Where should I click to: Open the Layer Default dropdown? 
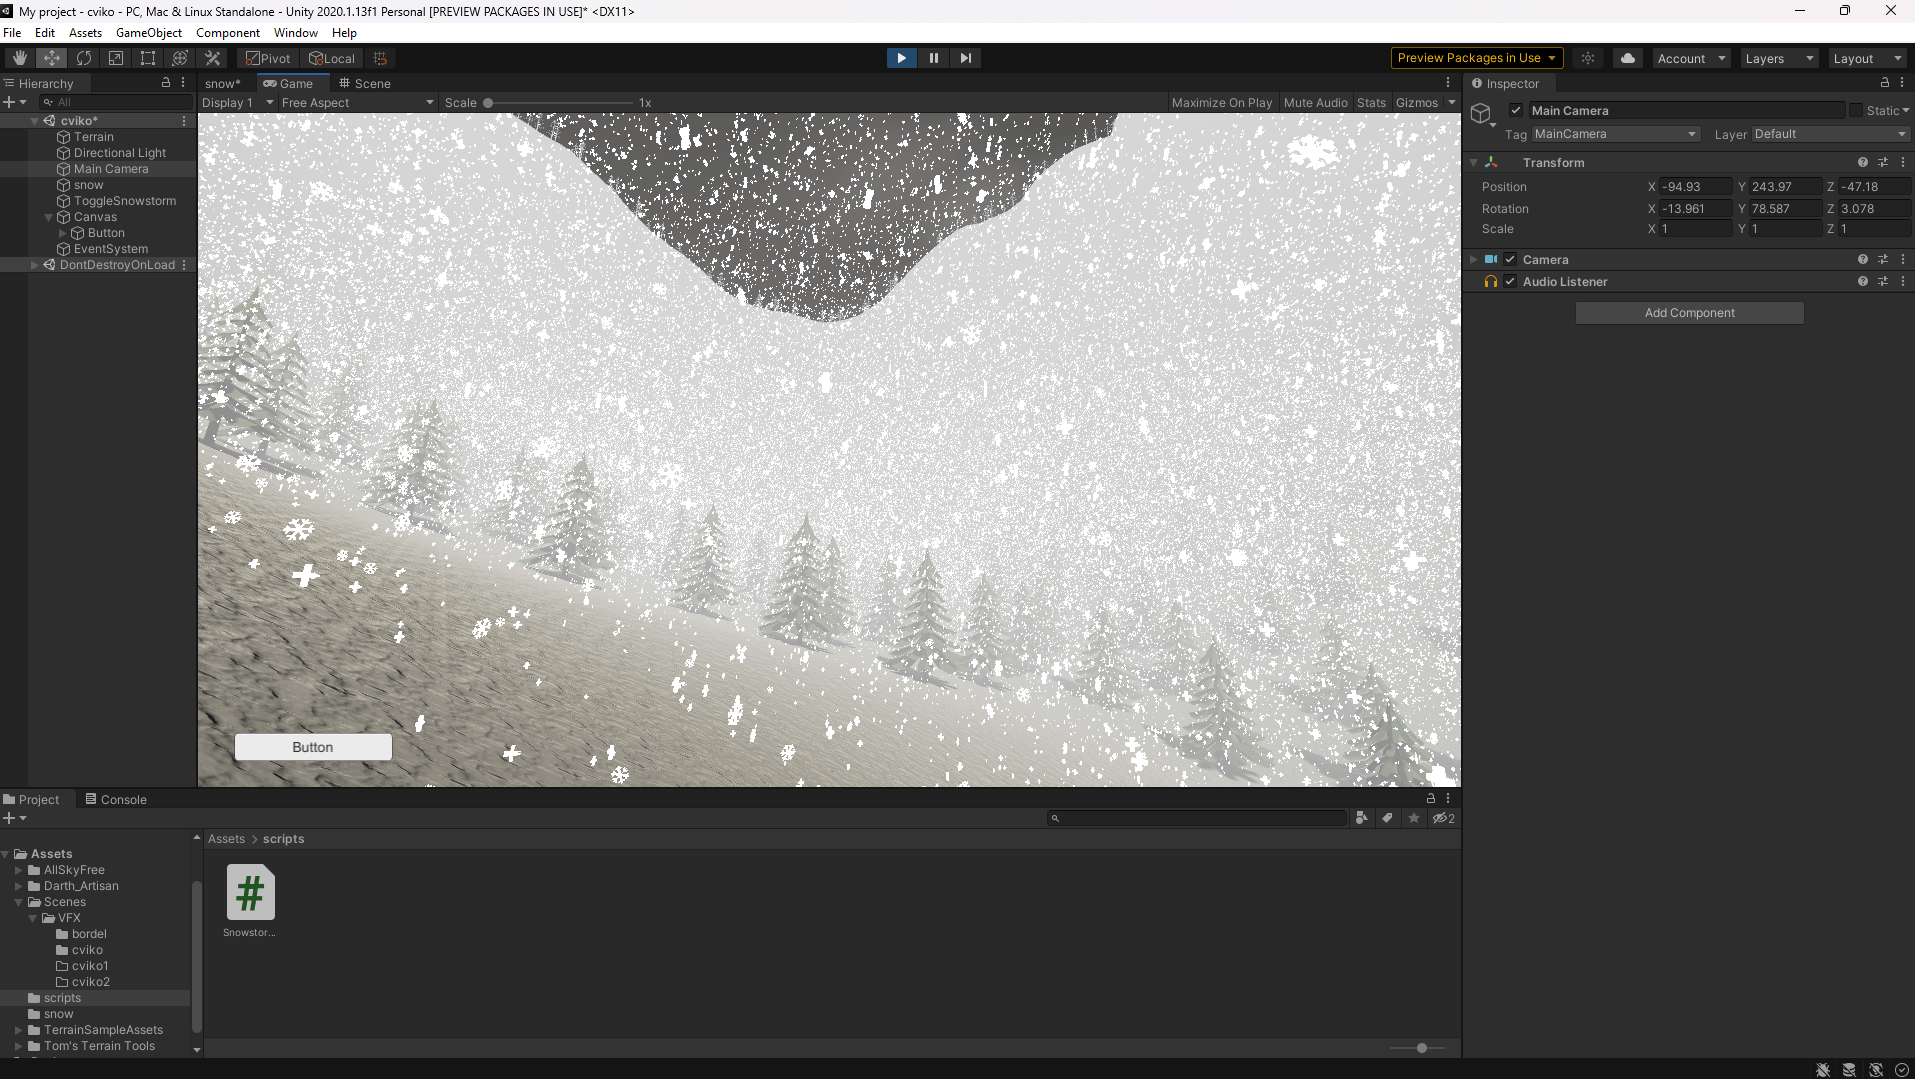1829,134
